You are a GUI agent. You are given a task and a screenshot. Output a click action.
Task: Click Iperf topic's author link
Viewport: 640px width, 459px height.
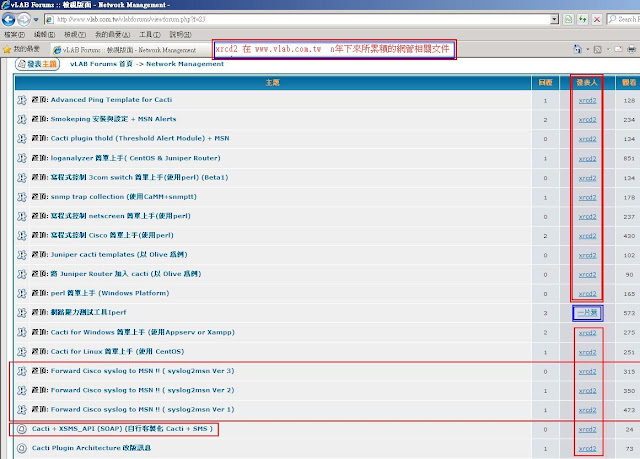587,313
